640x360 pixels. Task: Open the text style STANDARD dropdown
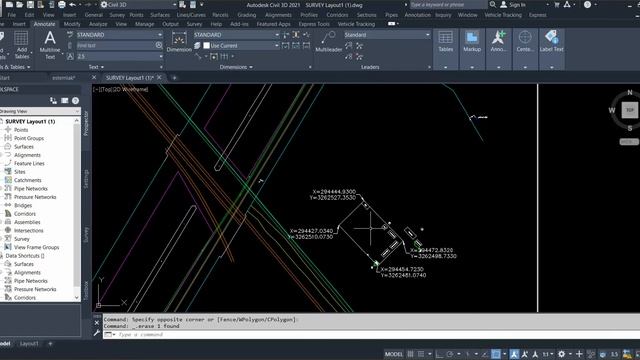click(x=119, y=35)
